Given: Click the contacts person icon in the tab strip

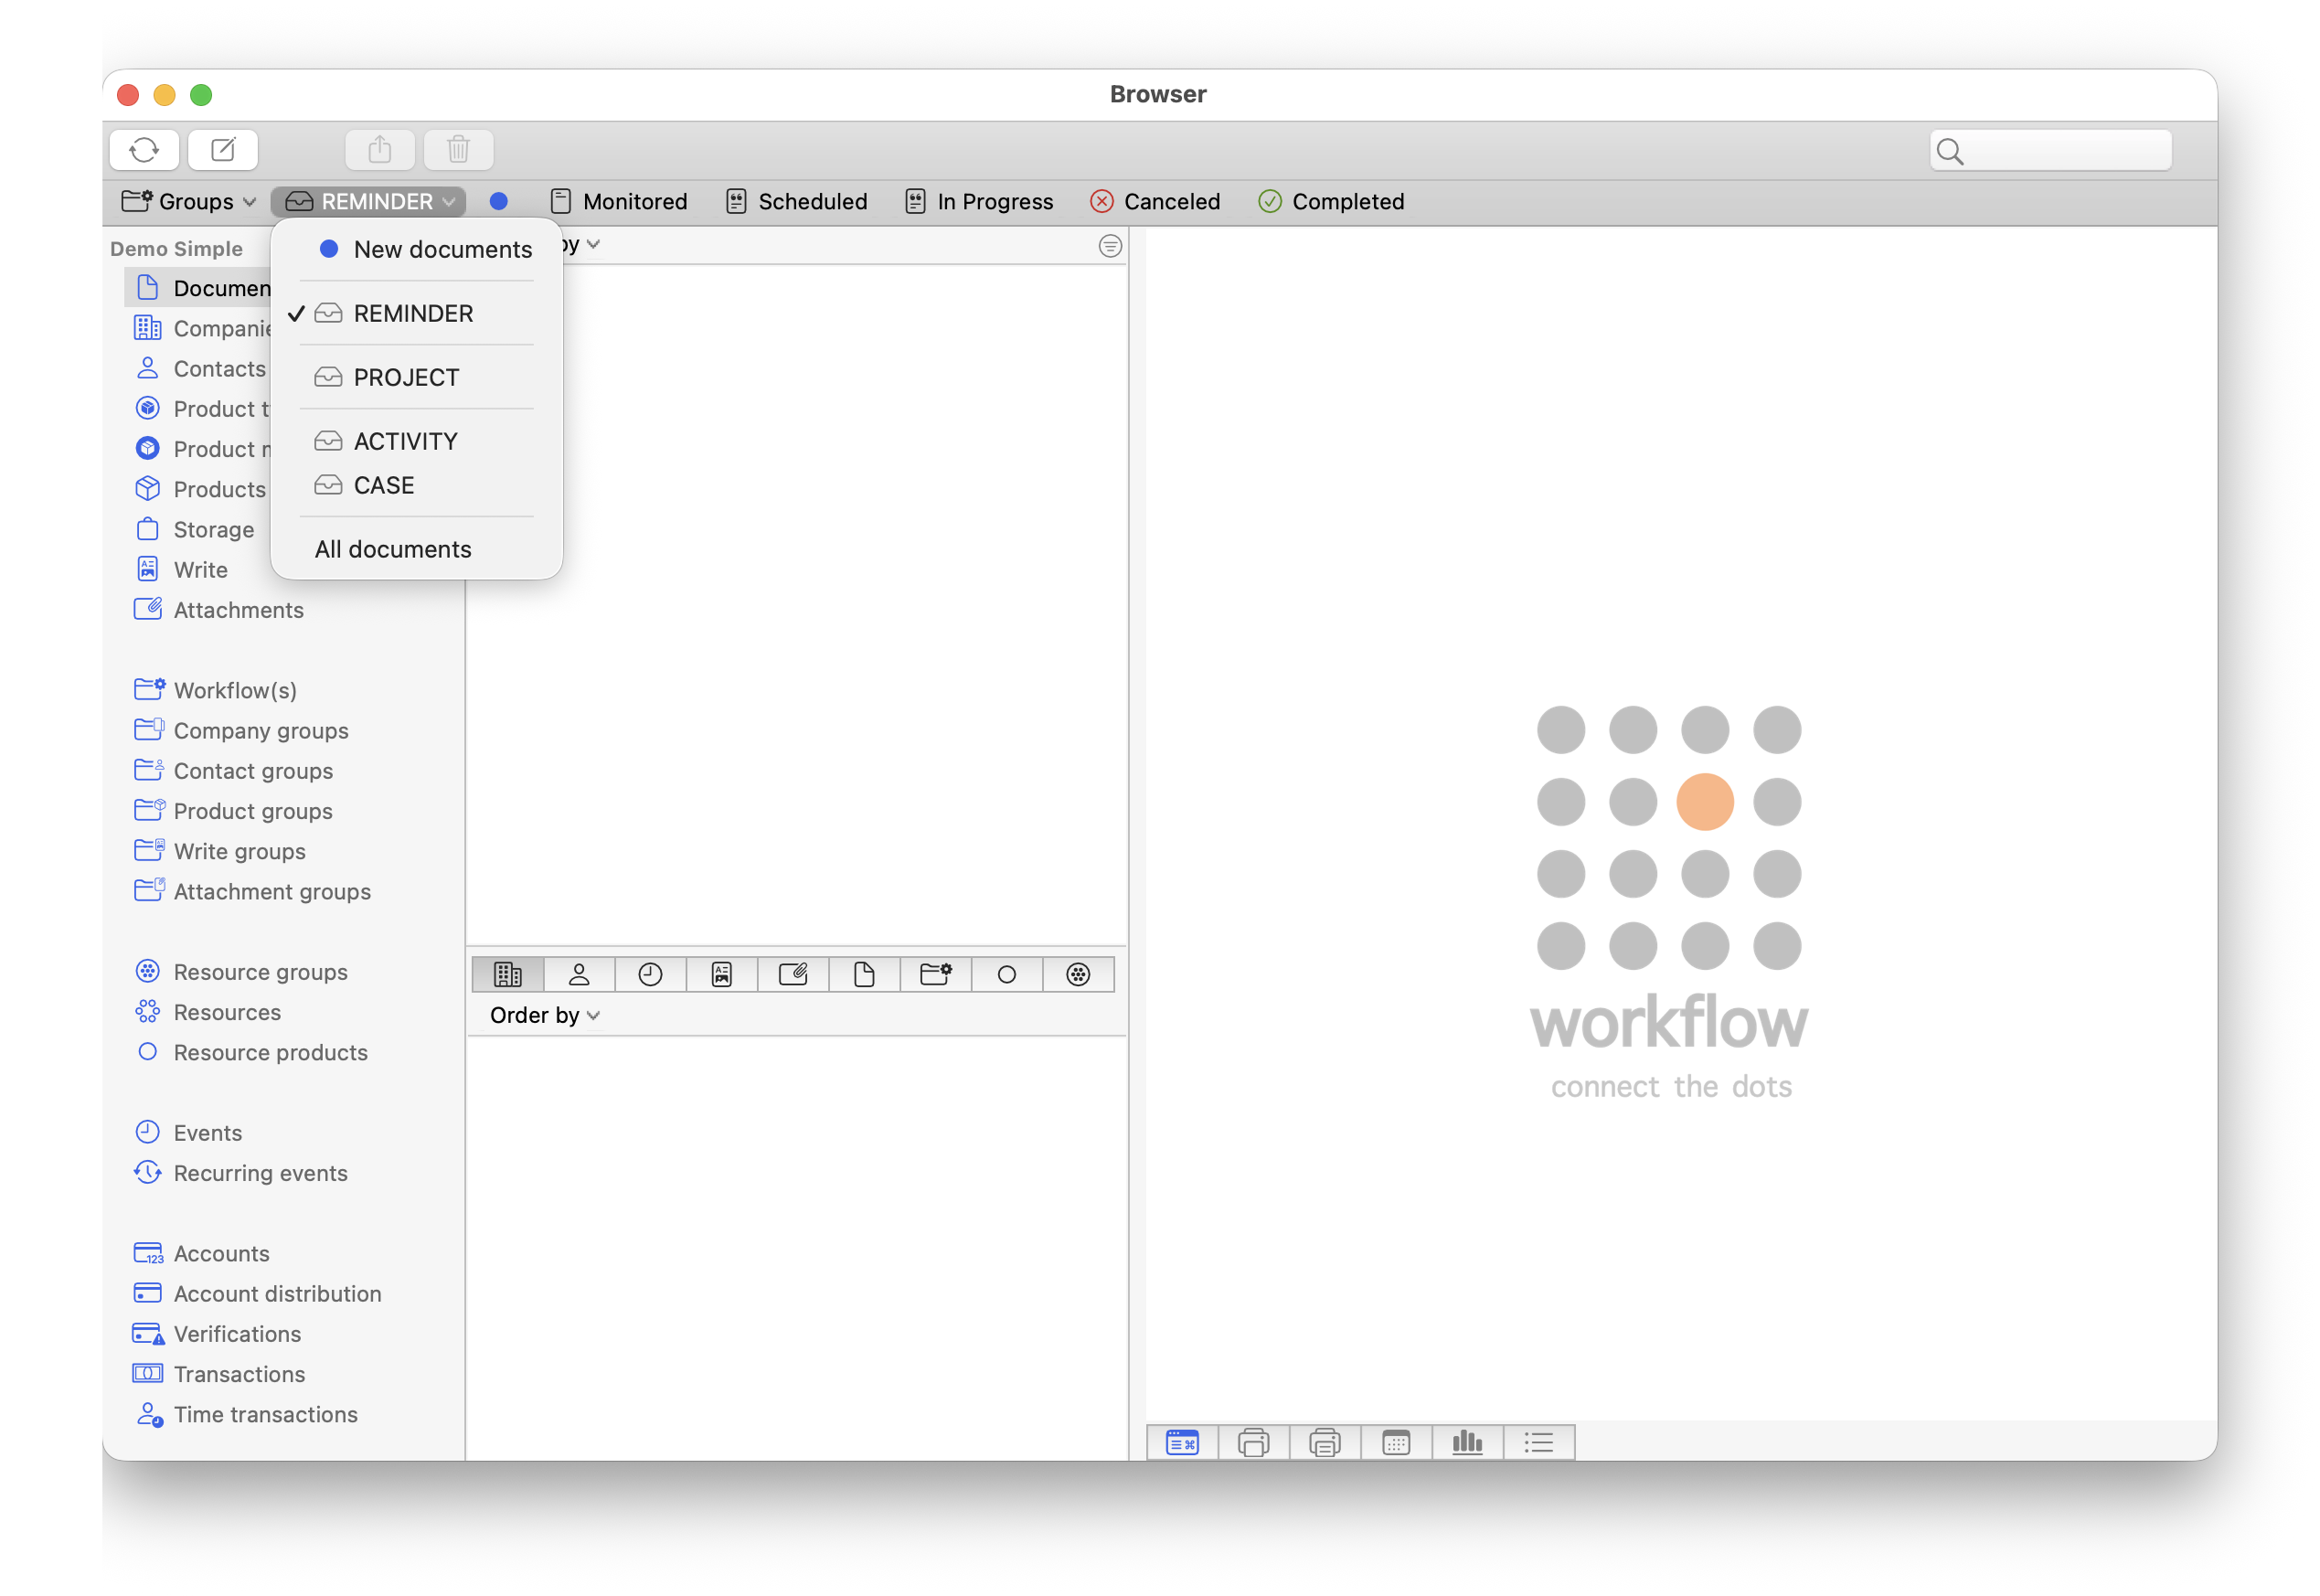Looking at the screenshot, I should coord(579,974).
